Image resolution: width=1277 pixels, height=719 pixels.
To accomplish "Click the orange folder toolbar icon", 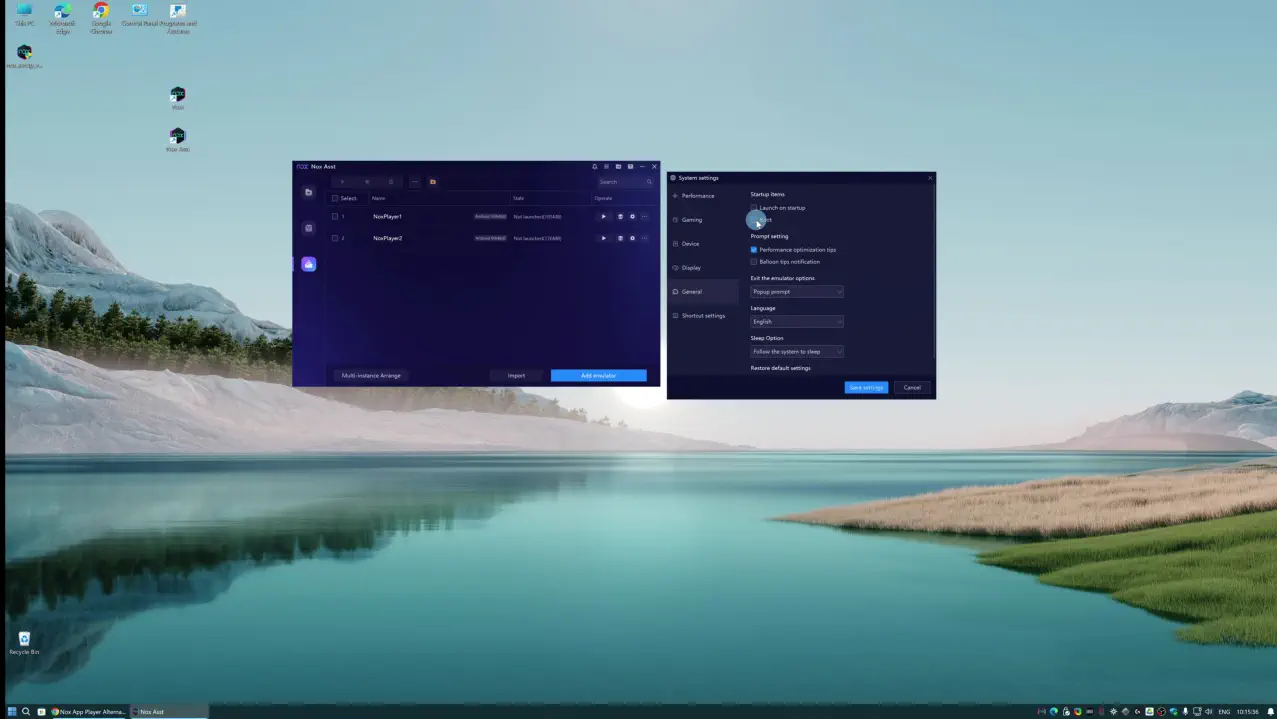I will click(432, 182).
